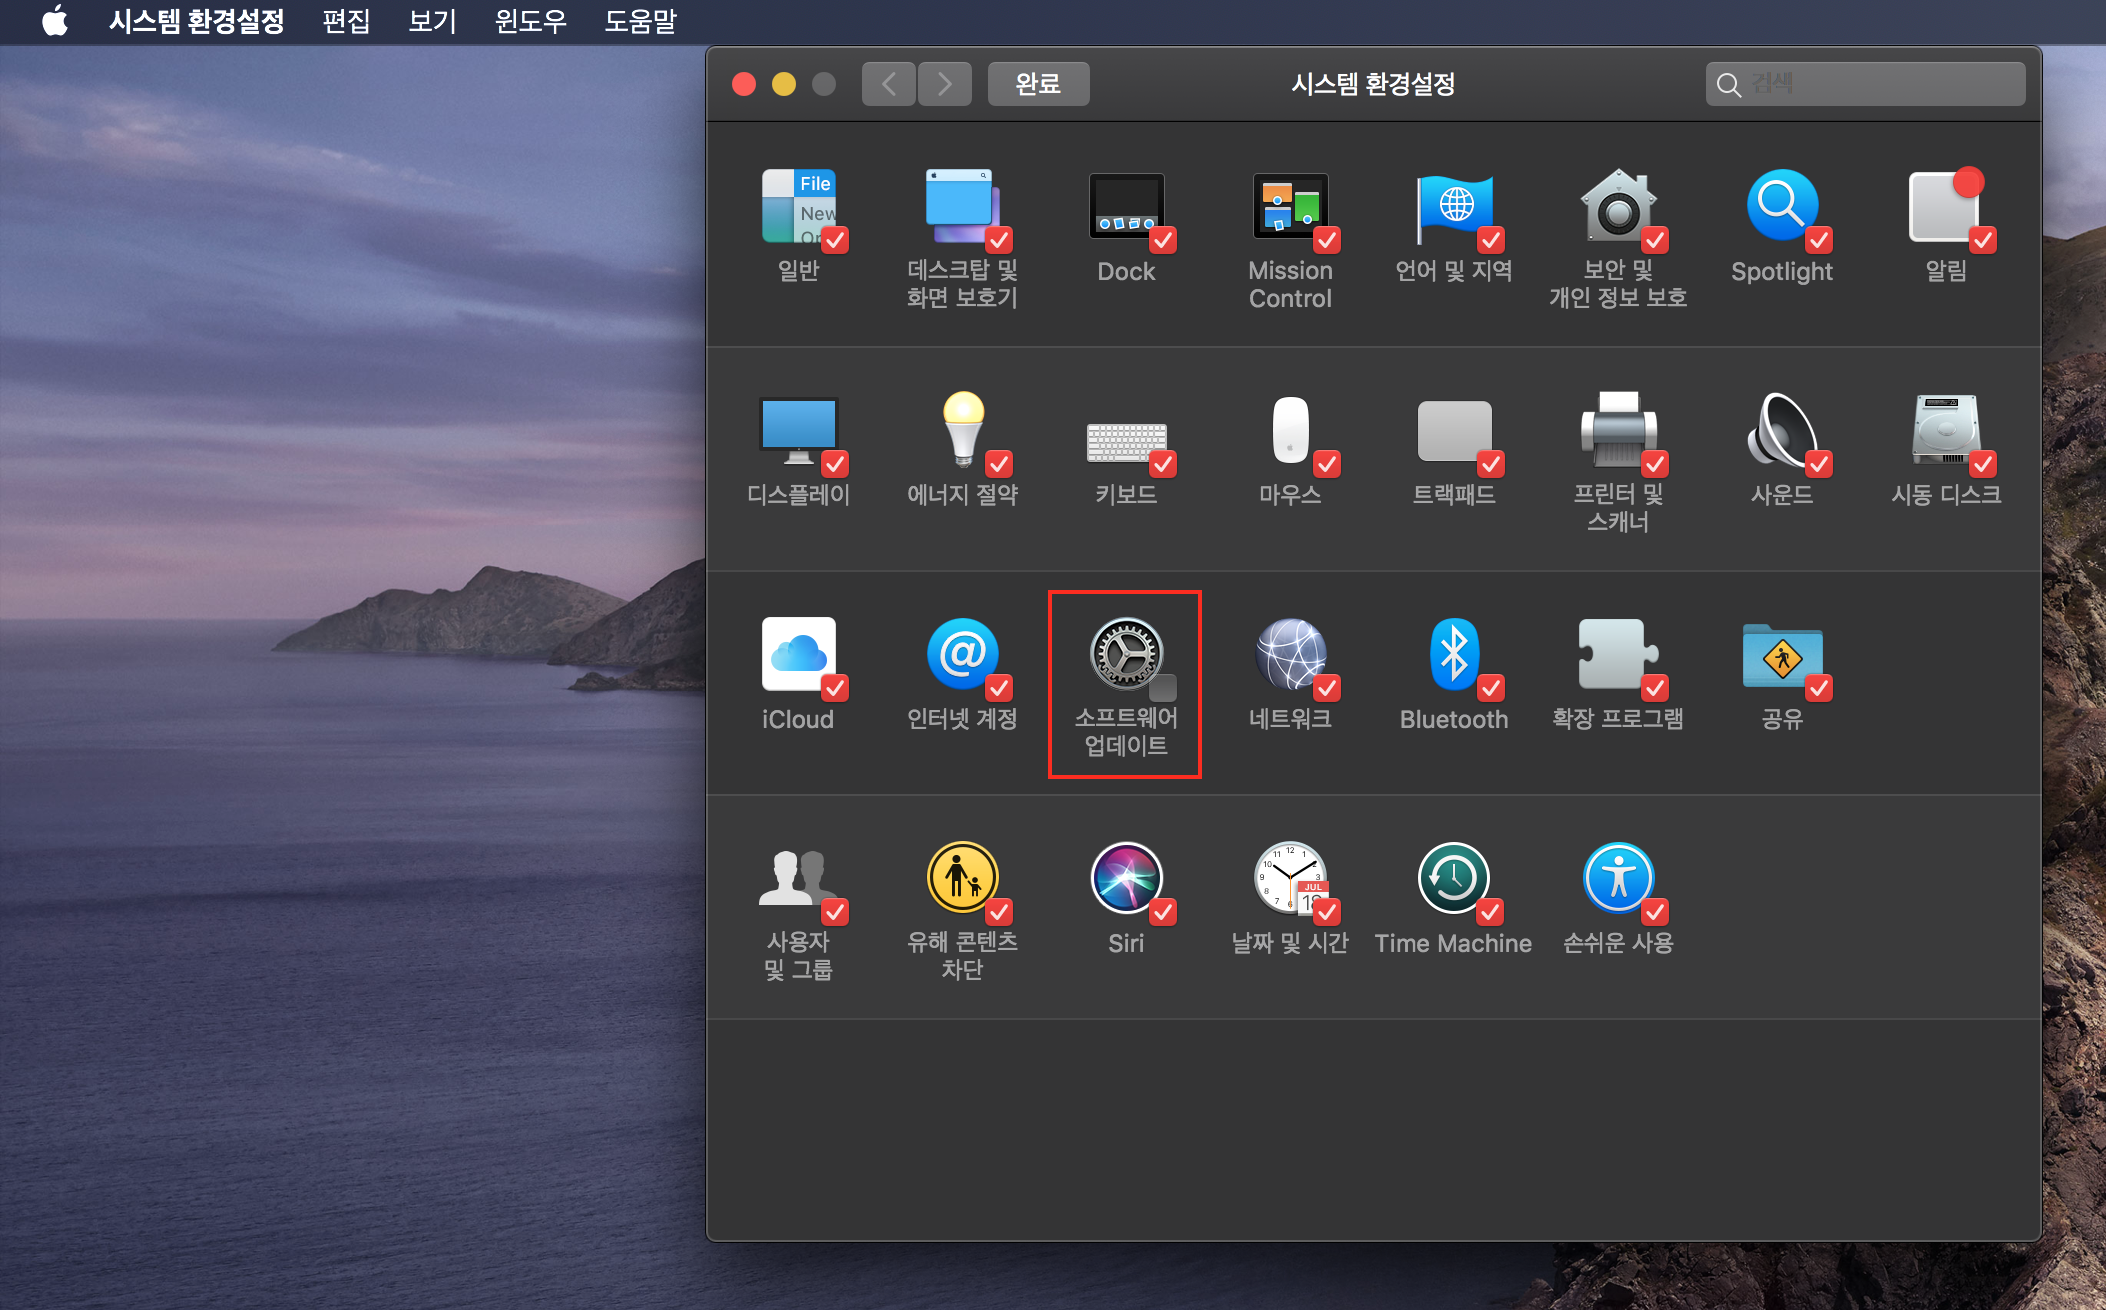Uncheck the 키보드 pane checkbox
The width and height of the screenshot is (2106, 1310).
(1163, 464)
